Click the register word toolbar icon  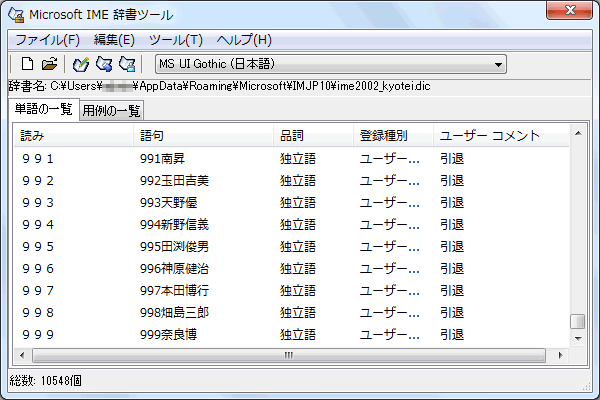pyautogui.click(x=81, y=65)
